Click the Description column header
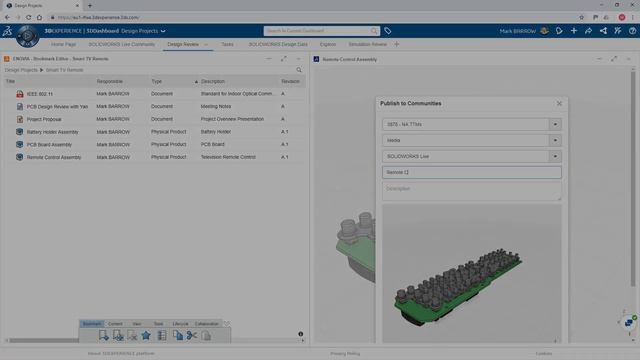640x360 pixels. pos(213,82)
